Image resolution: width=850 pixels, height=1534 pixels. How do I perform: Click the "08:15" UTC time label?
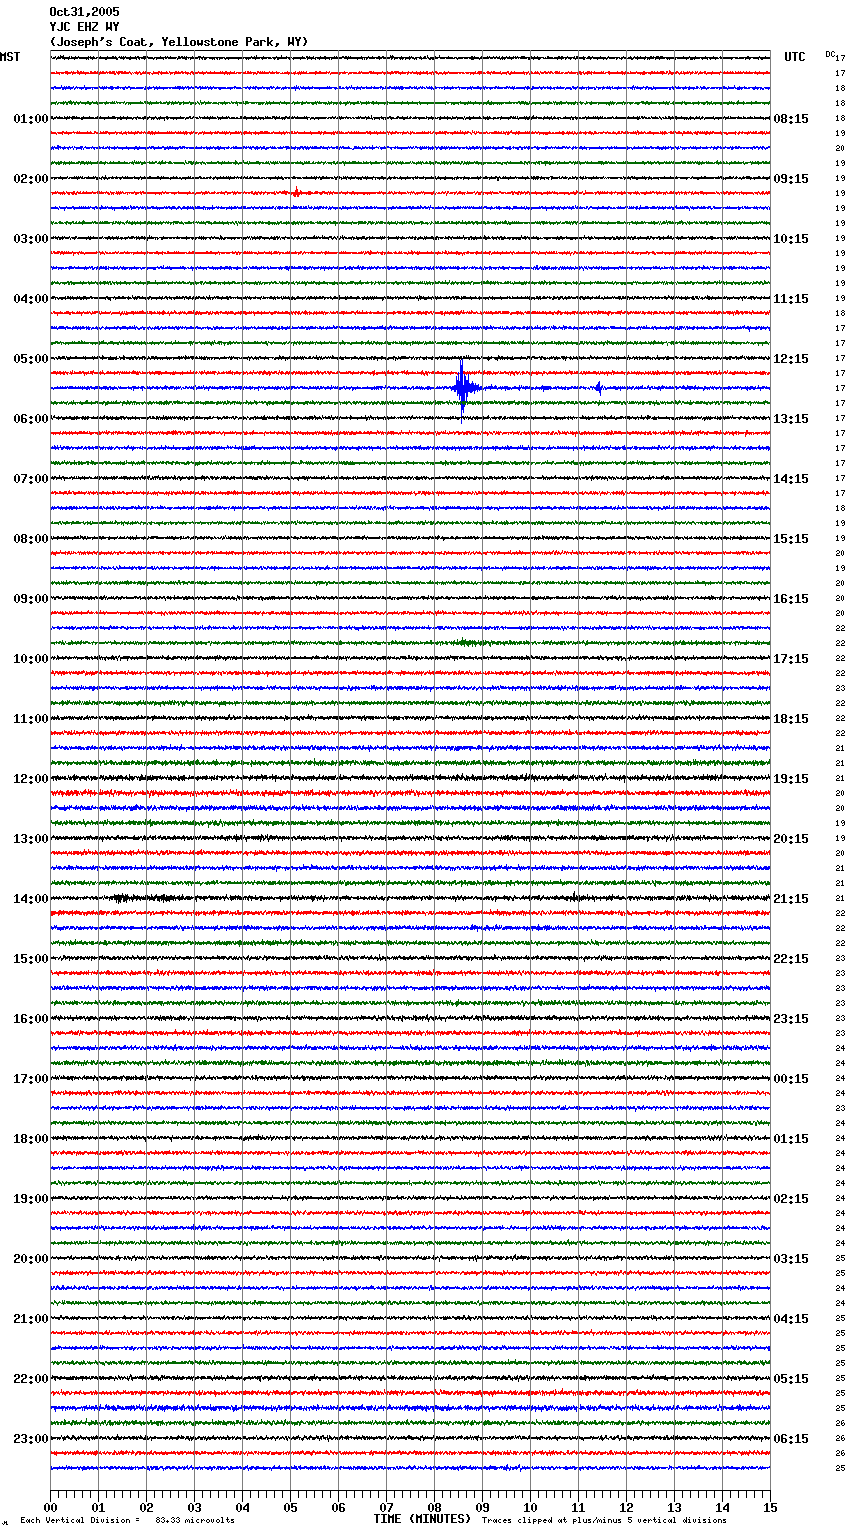791,119
